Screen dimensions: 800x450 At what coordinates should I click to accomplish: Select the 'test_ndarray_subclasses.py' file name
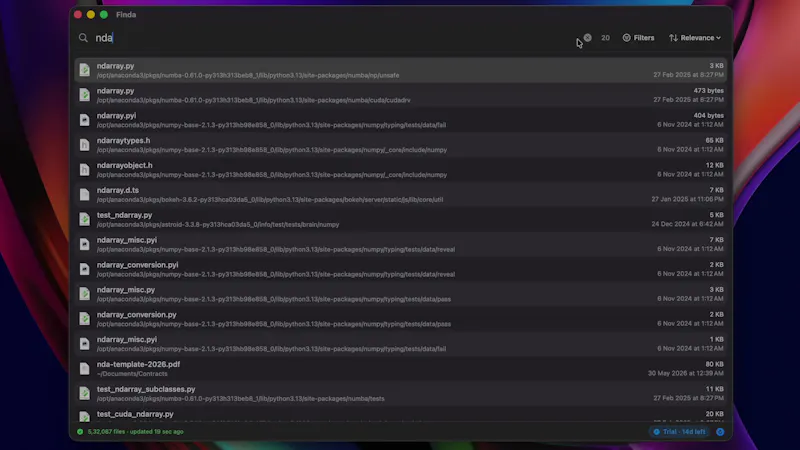point(146,389)
